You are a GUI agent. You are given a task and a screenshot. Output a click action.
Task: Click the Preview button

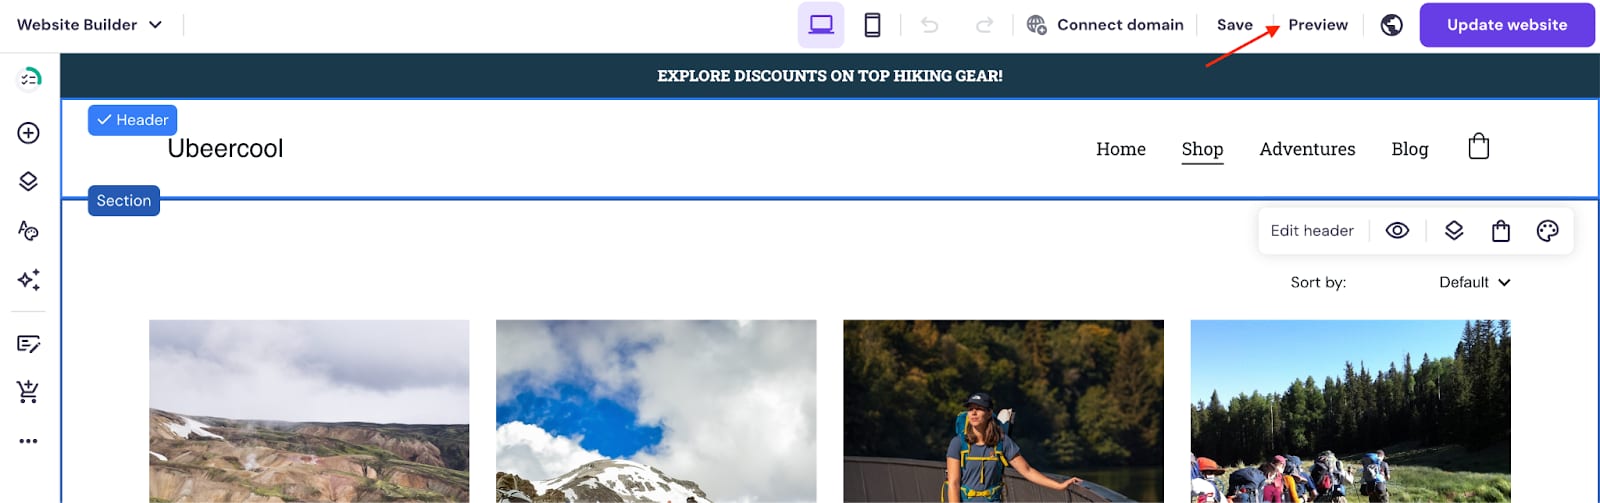[1318, 25]
